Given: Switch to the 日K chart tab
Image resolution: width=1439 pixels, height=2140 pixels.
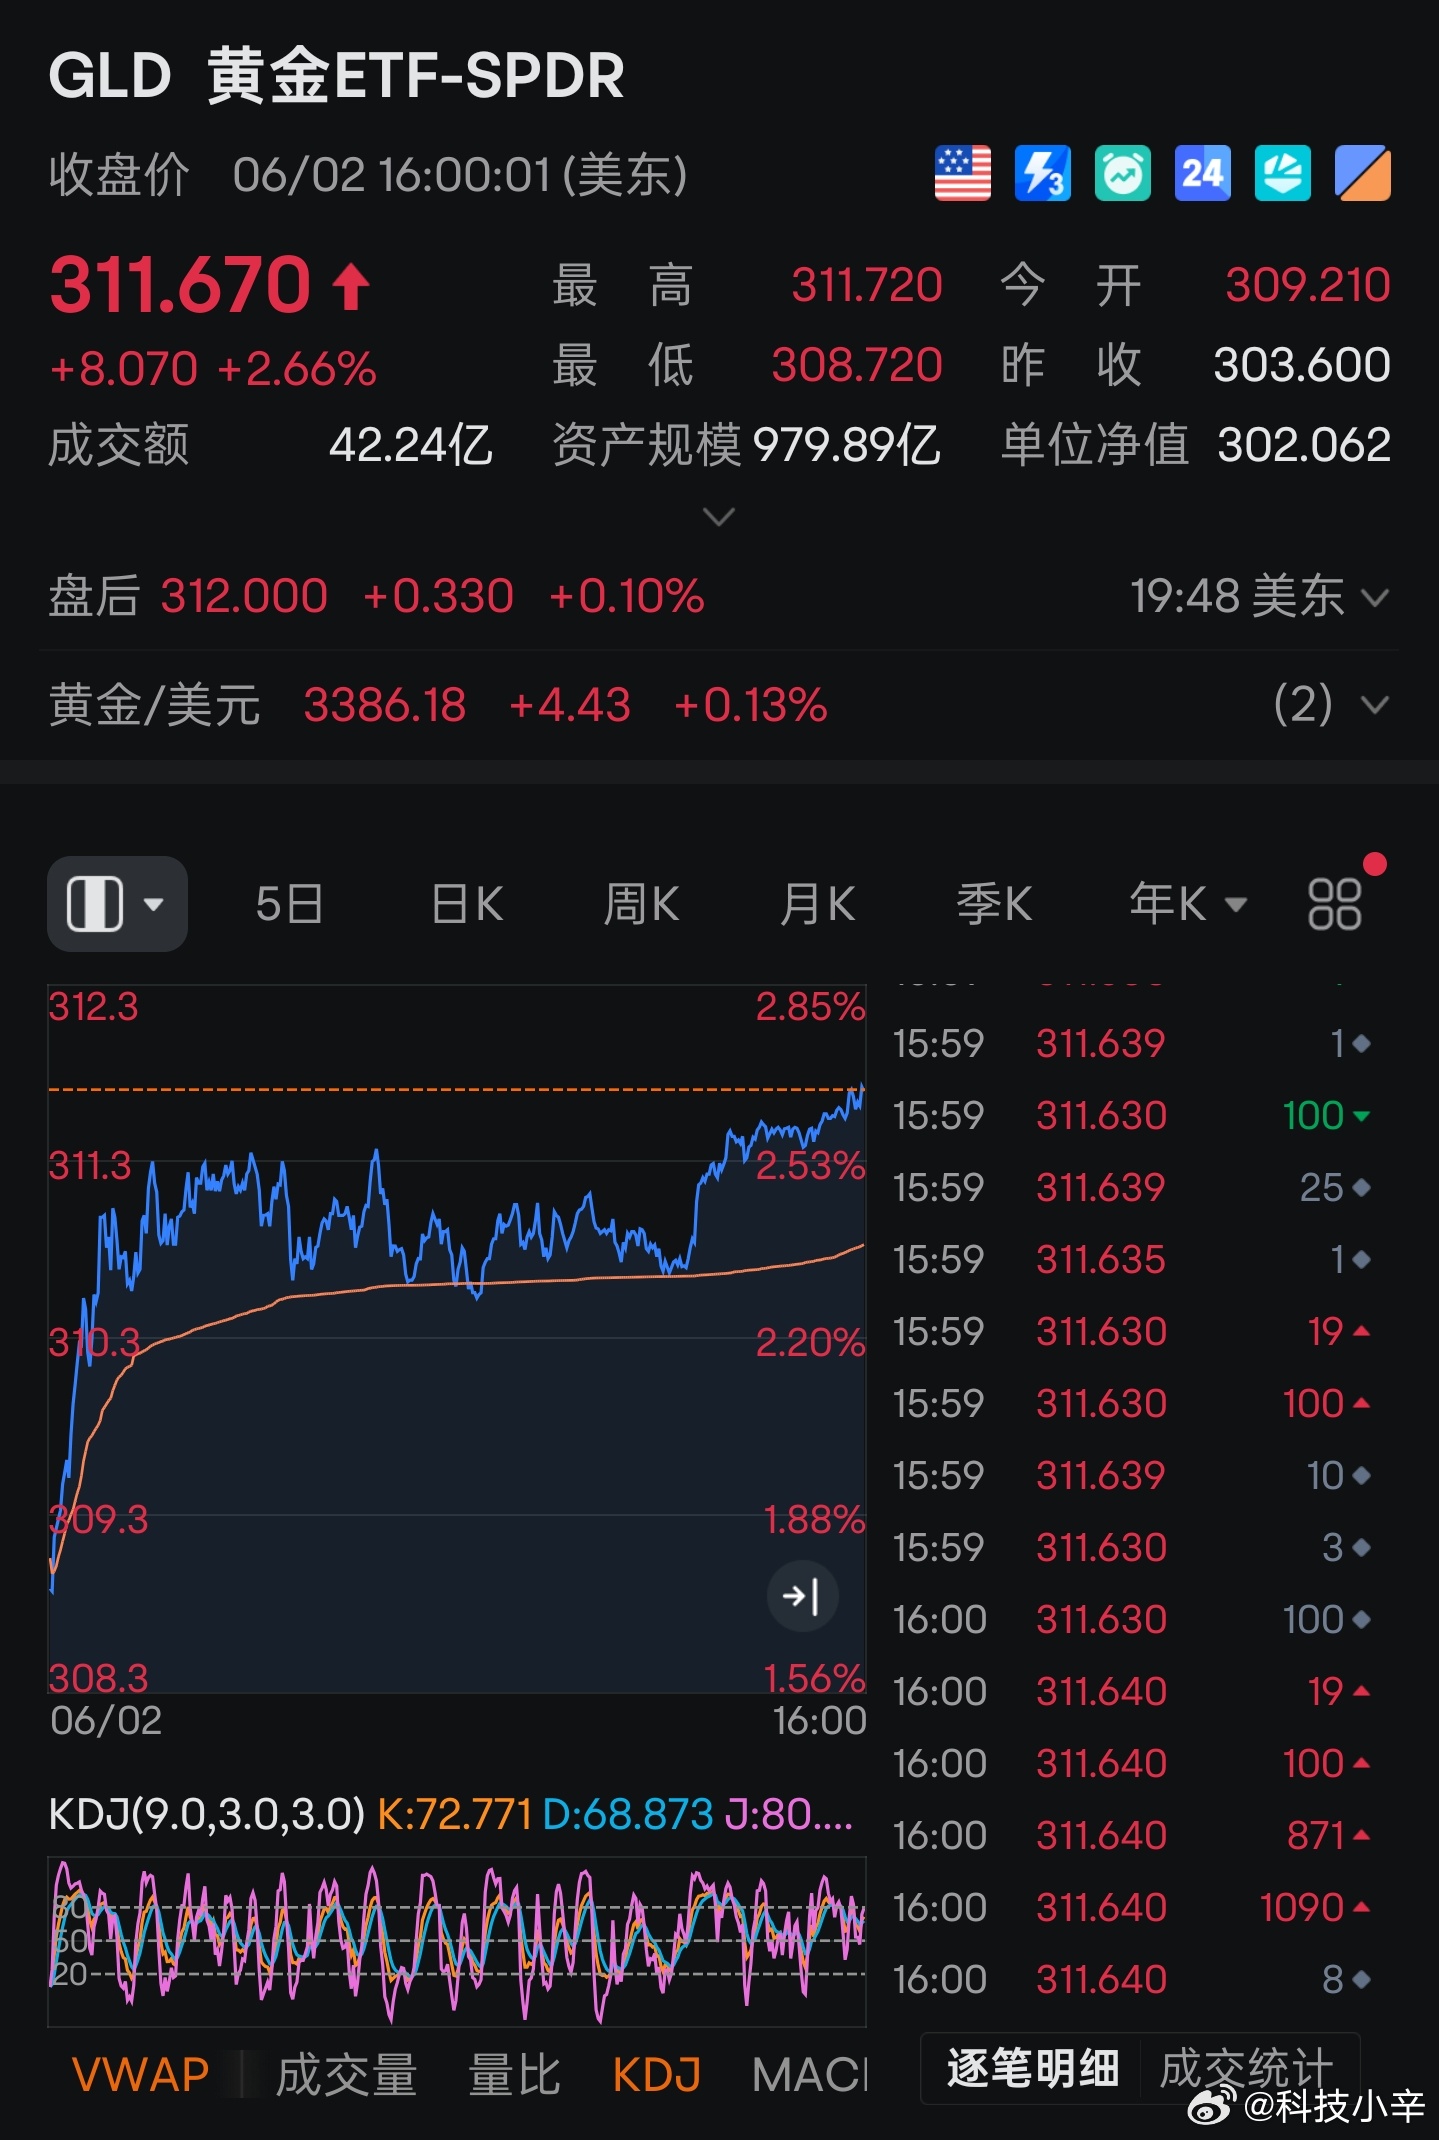Looking at the screenshot, I should click(x=467, y=904).
